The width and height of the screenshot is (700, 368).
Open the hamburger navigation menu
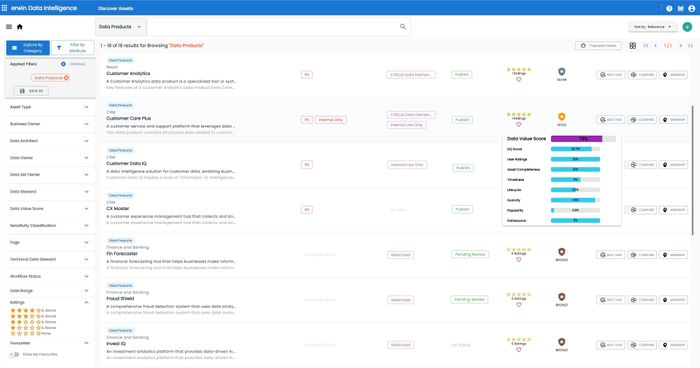tap(9, 27)
